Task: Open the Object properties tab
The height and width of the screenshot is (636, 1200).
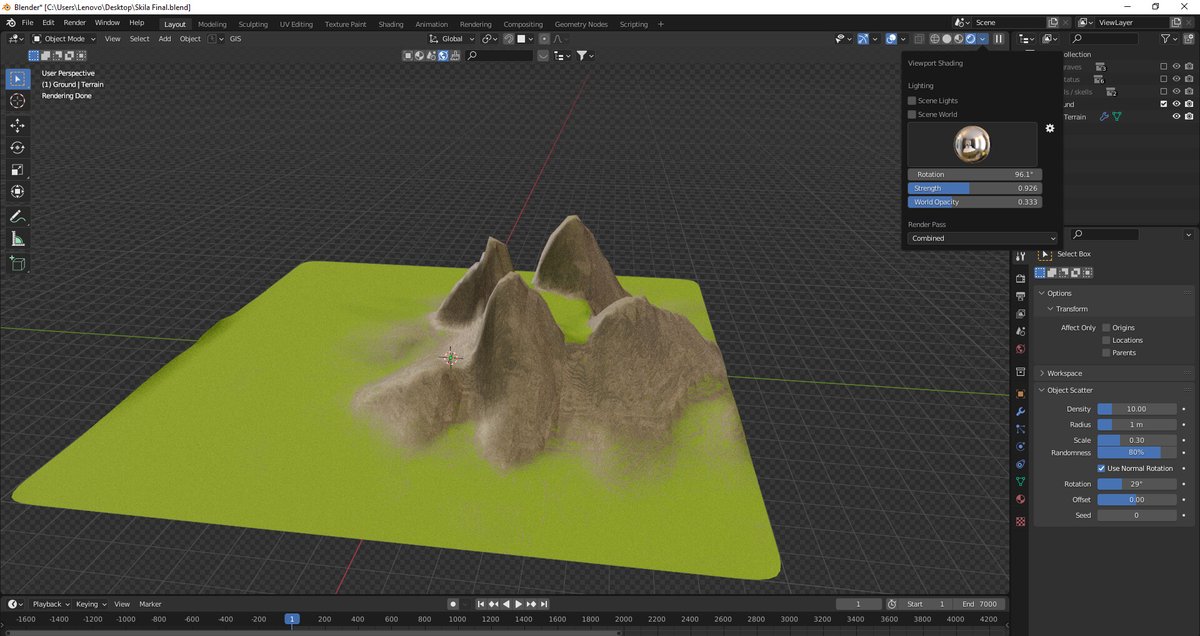Action: 1020,393
